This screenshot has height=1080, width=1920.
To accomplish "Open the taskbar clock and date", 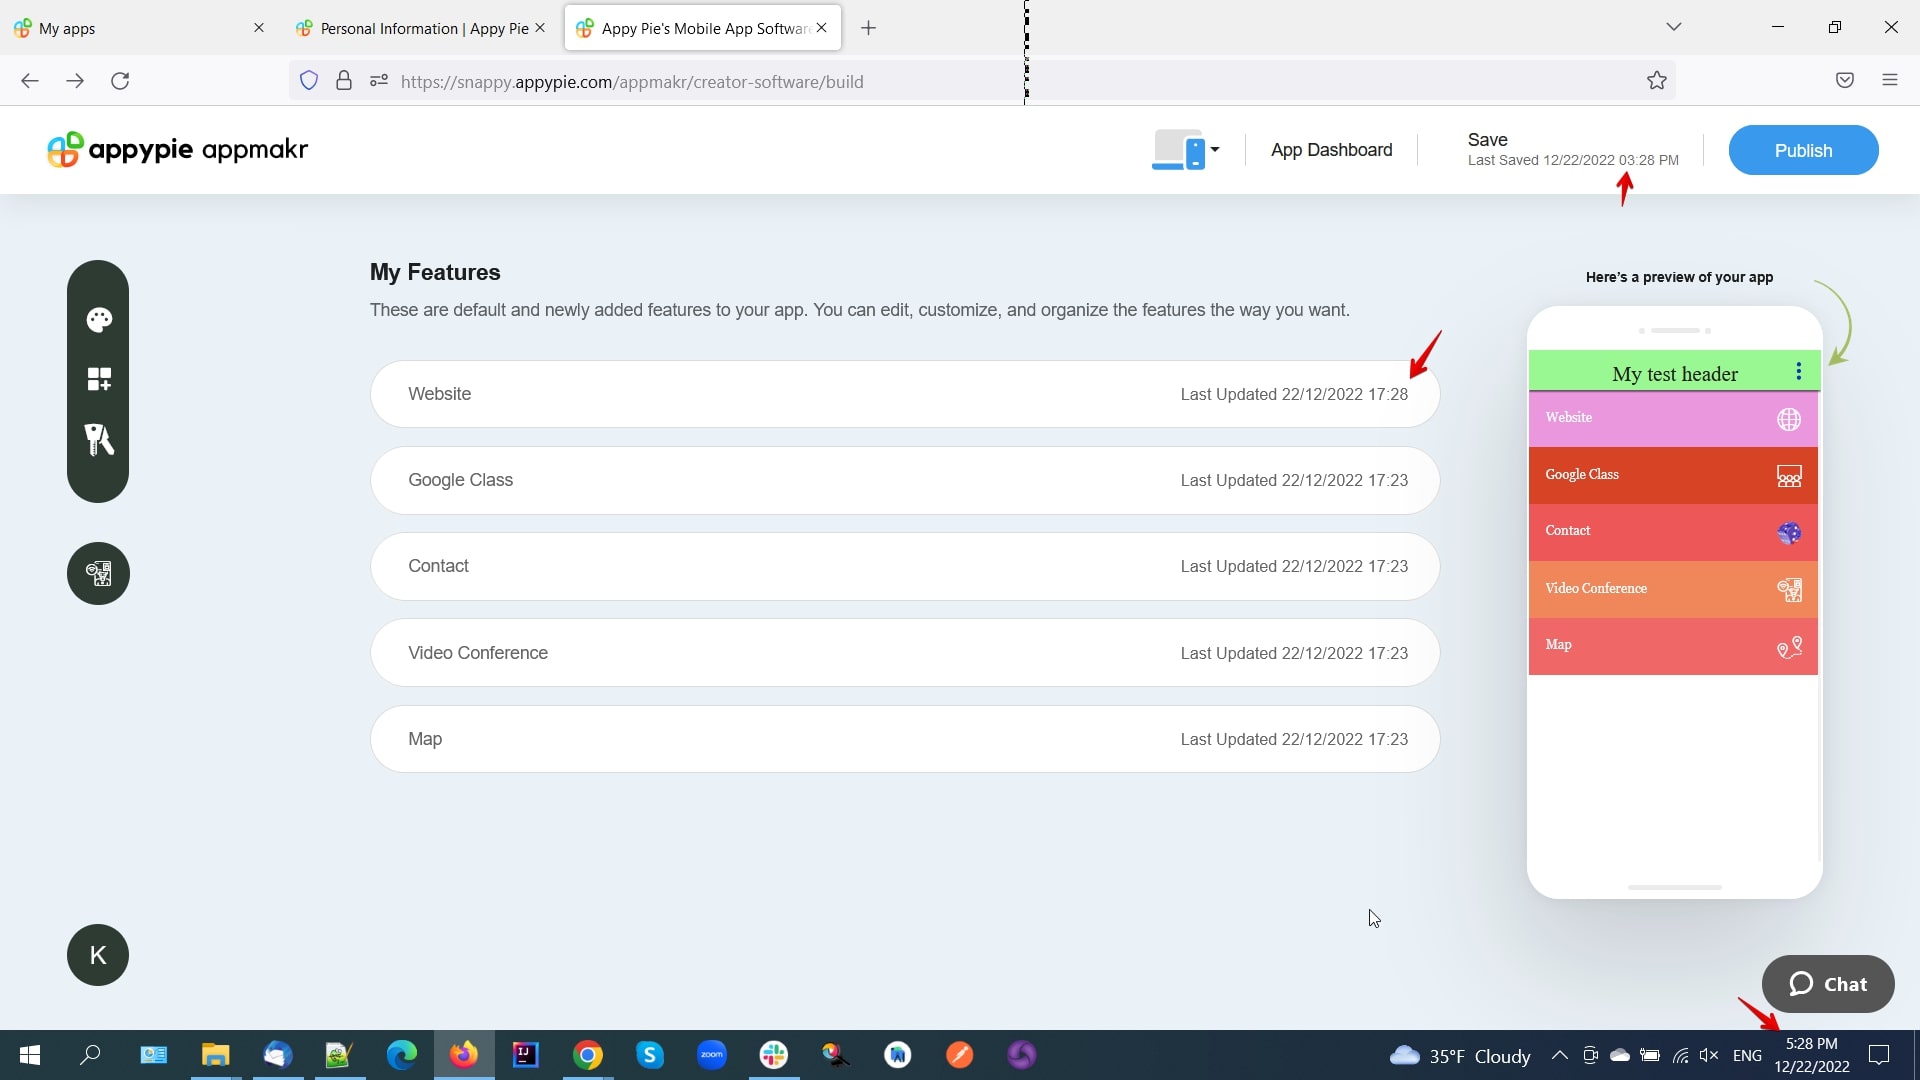I will (x=1811, y=1055).
